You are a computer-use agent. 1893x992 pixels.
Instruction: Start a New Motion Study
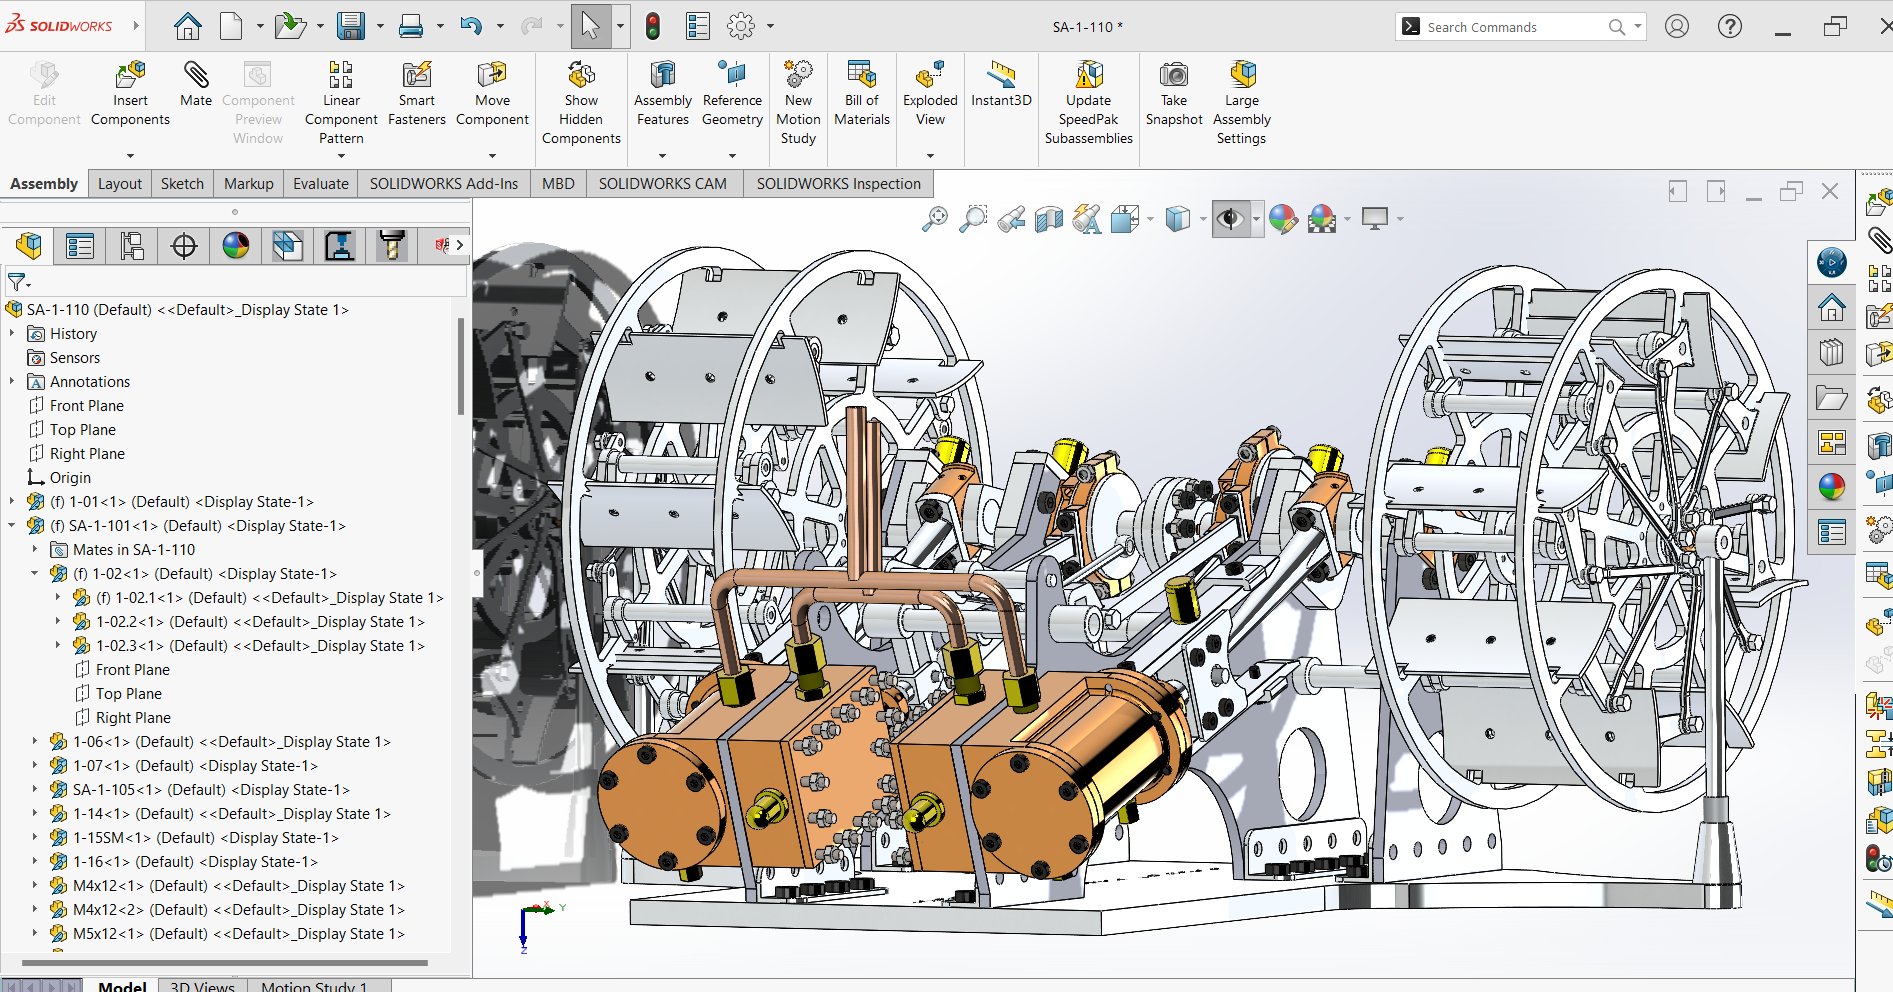pos(798,103)
